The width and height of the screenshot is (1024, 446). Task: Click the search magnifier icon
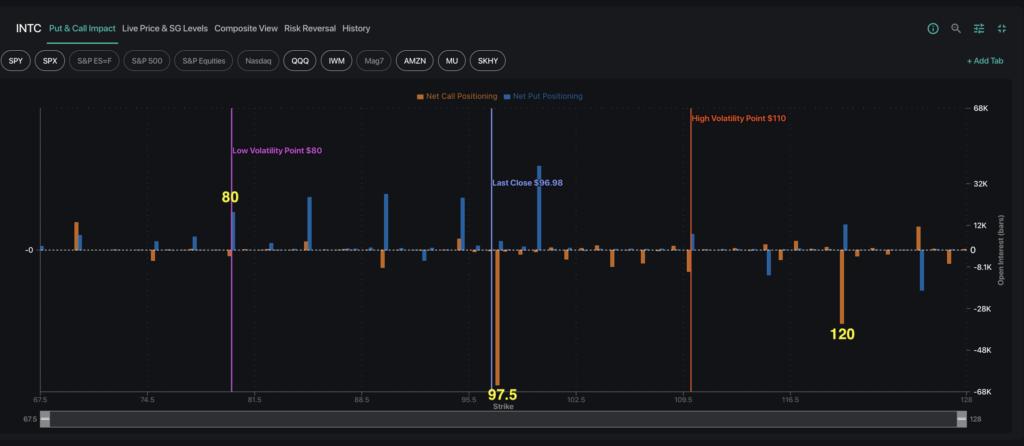[956, 29]
